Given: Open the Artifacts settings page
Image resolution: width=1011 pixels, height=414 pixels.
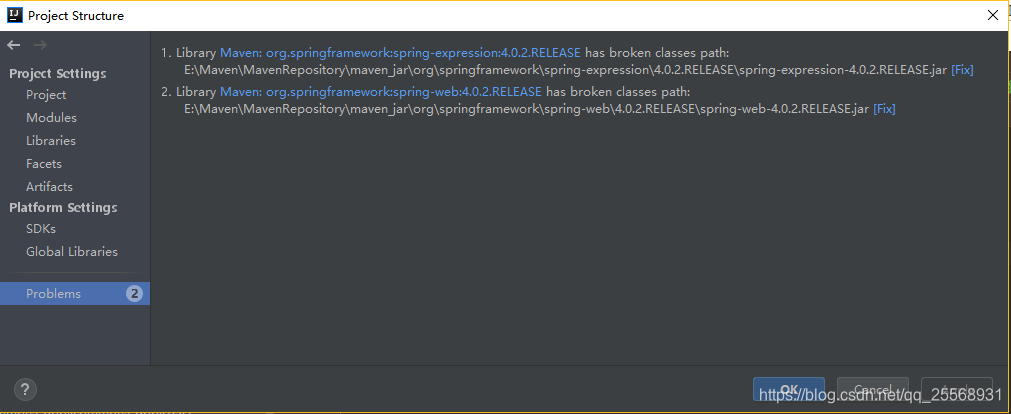Looking at the screenshot, I should pos(49,187).
